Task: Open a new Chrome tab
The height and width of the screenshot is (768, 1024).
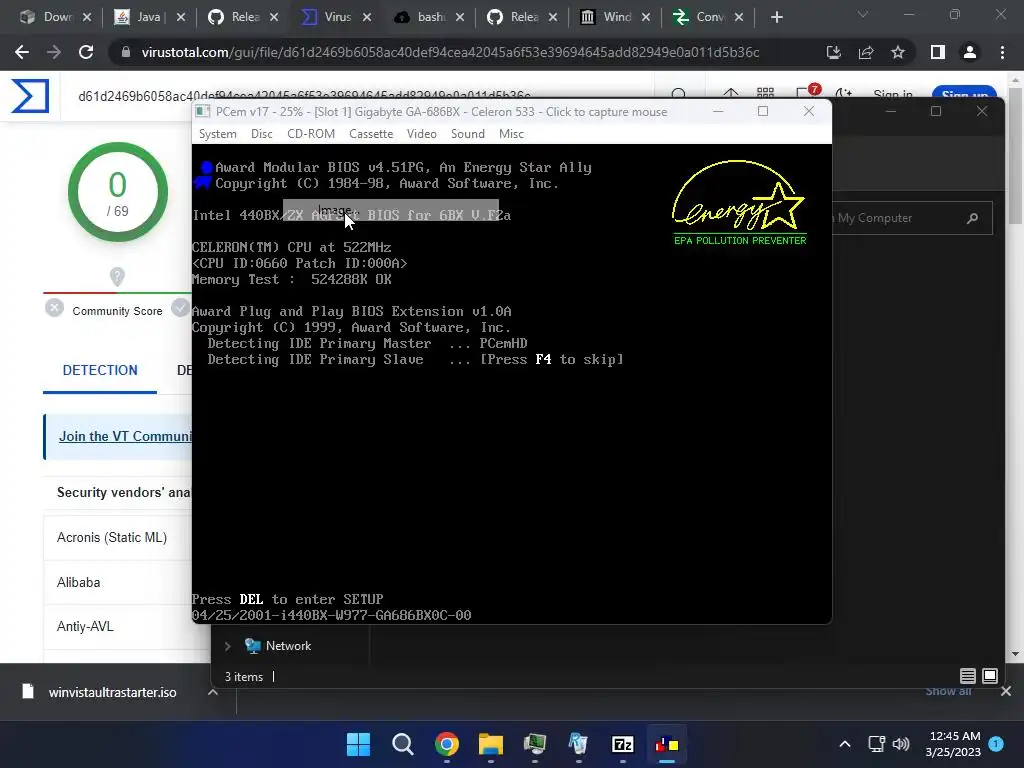Action: click(x=776, y=18)
